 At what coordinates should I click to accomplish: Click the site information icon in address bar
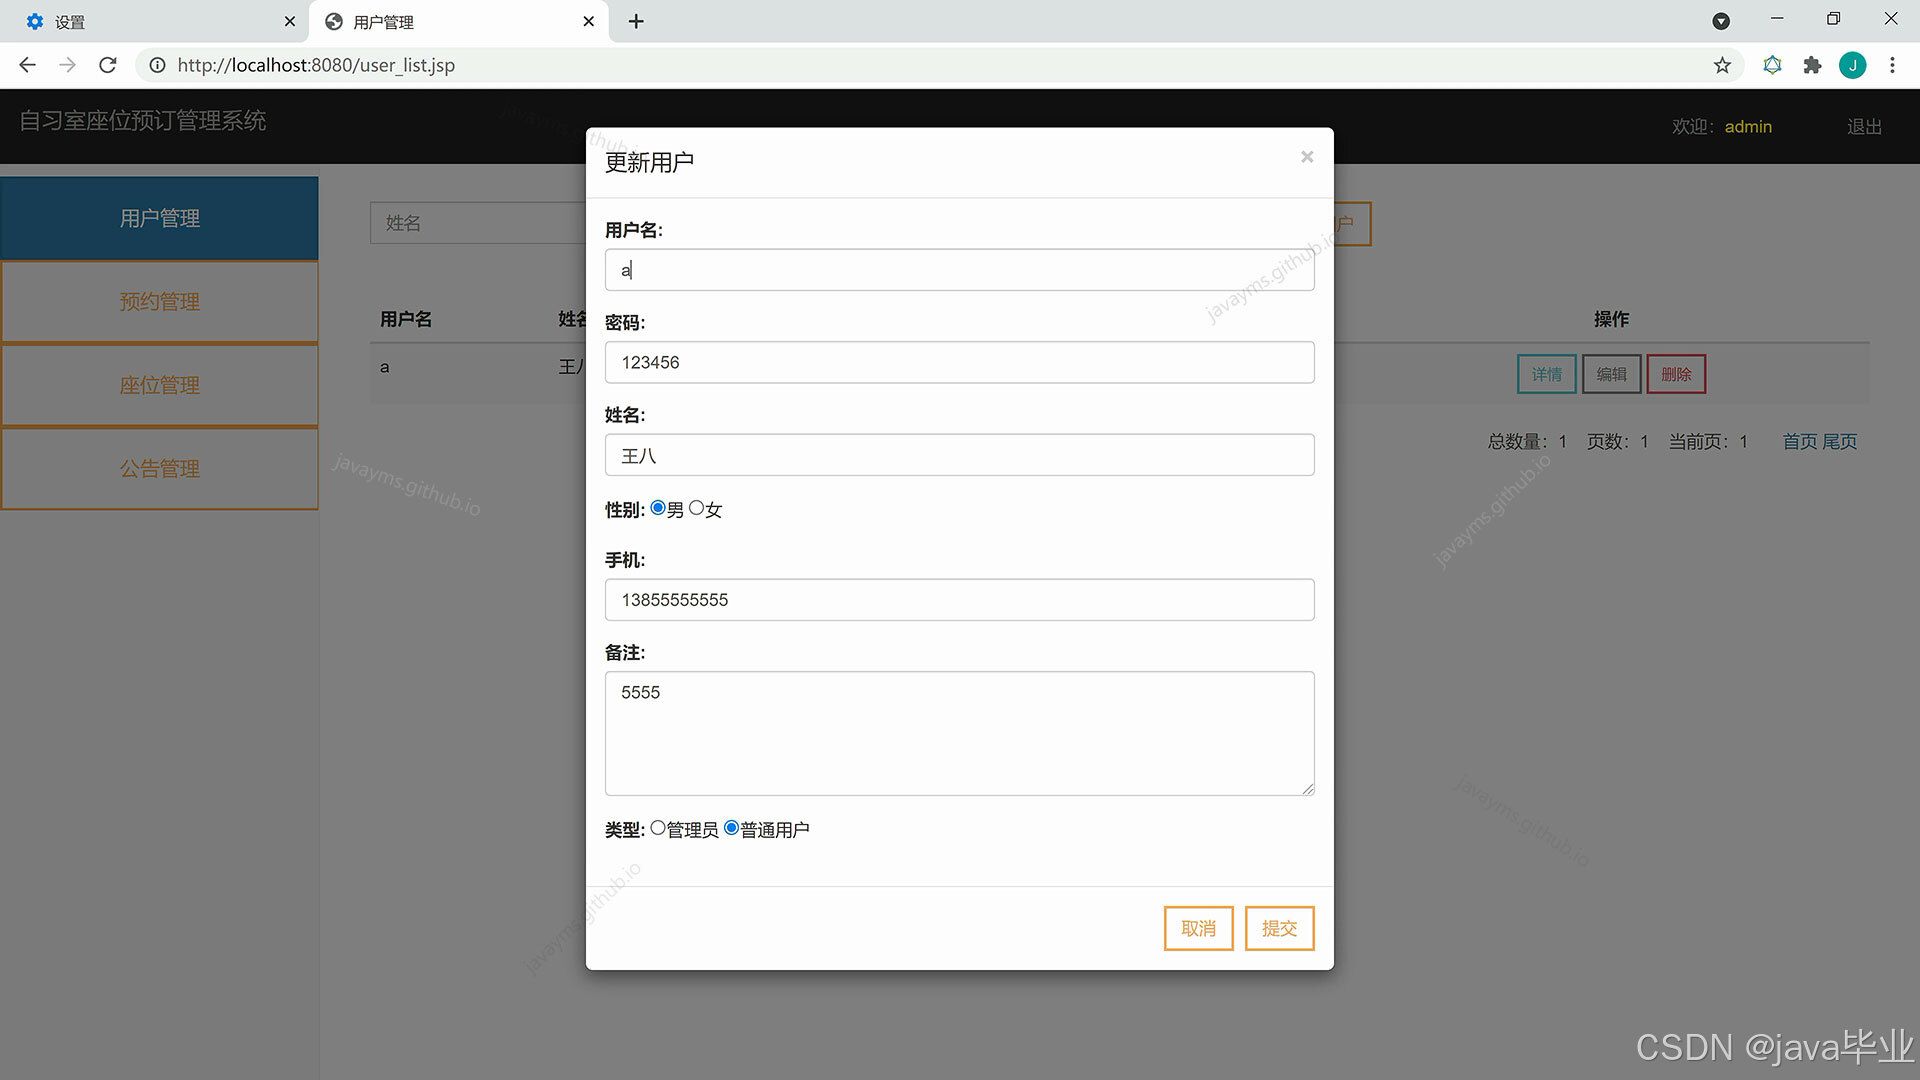click(157, 65)
